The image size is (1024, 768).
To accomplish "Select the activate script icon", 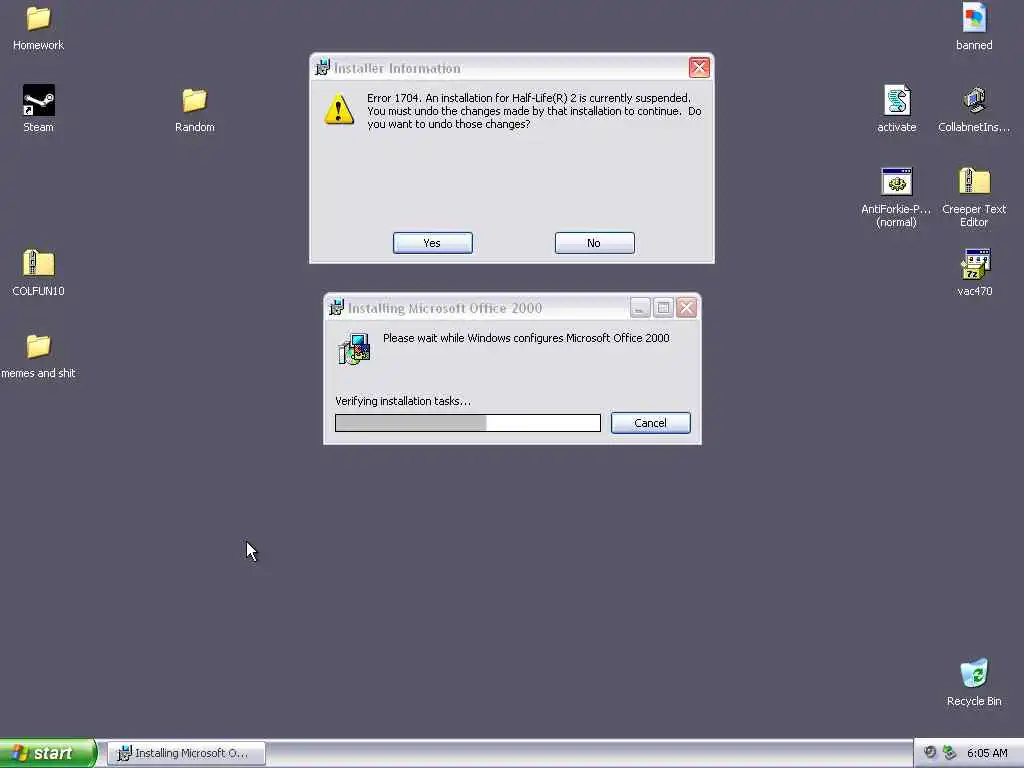I will point(897,100).
